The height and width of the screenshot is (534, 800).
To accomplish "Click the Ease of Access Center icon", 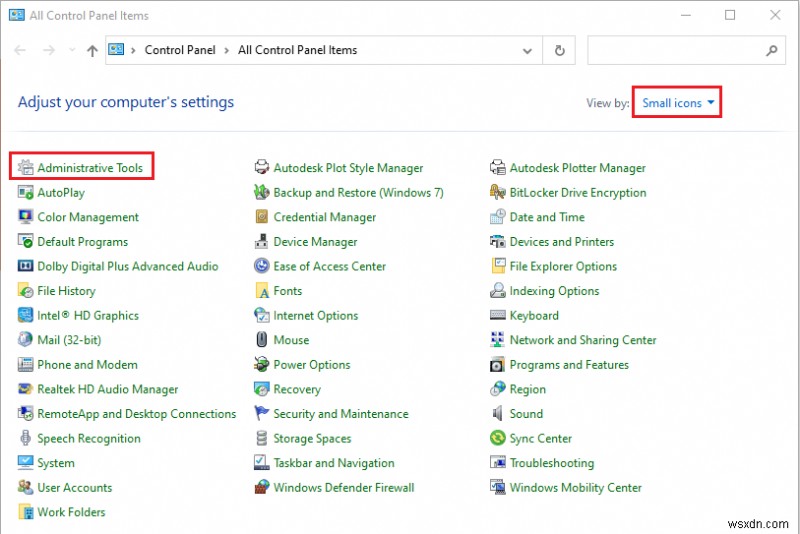I will 262,267.
